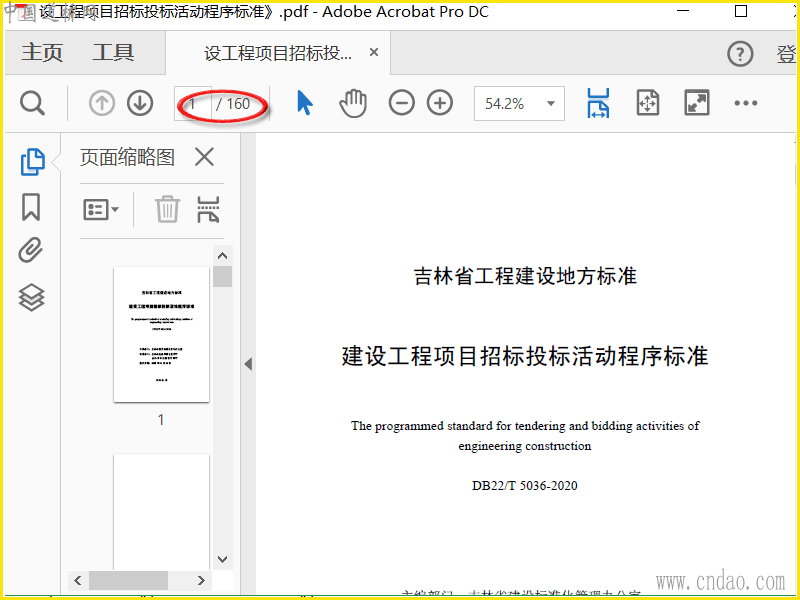Click thumbnail panel scroll down arrow

[222, 559]
